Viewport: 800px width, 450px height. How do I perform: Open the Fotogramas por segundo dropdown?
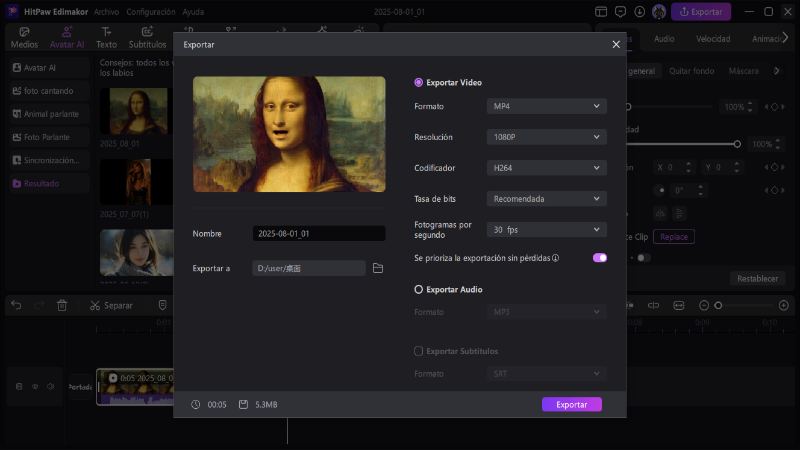[546, 230]
